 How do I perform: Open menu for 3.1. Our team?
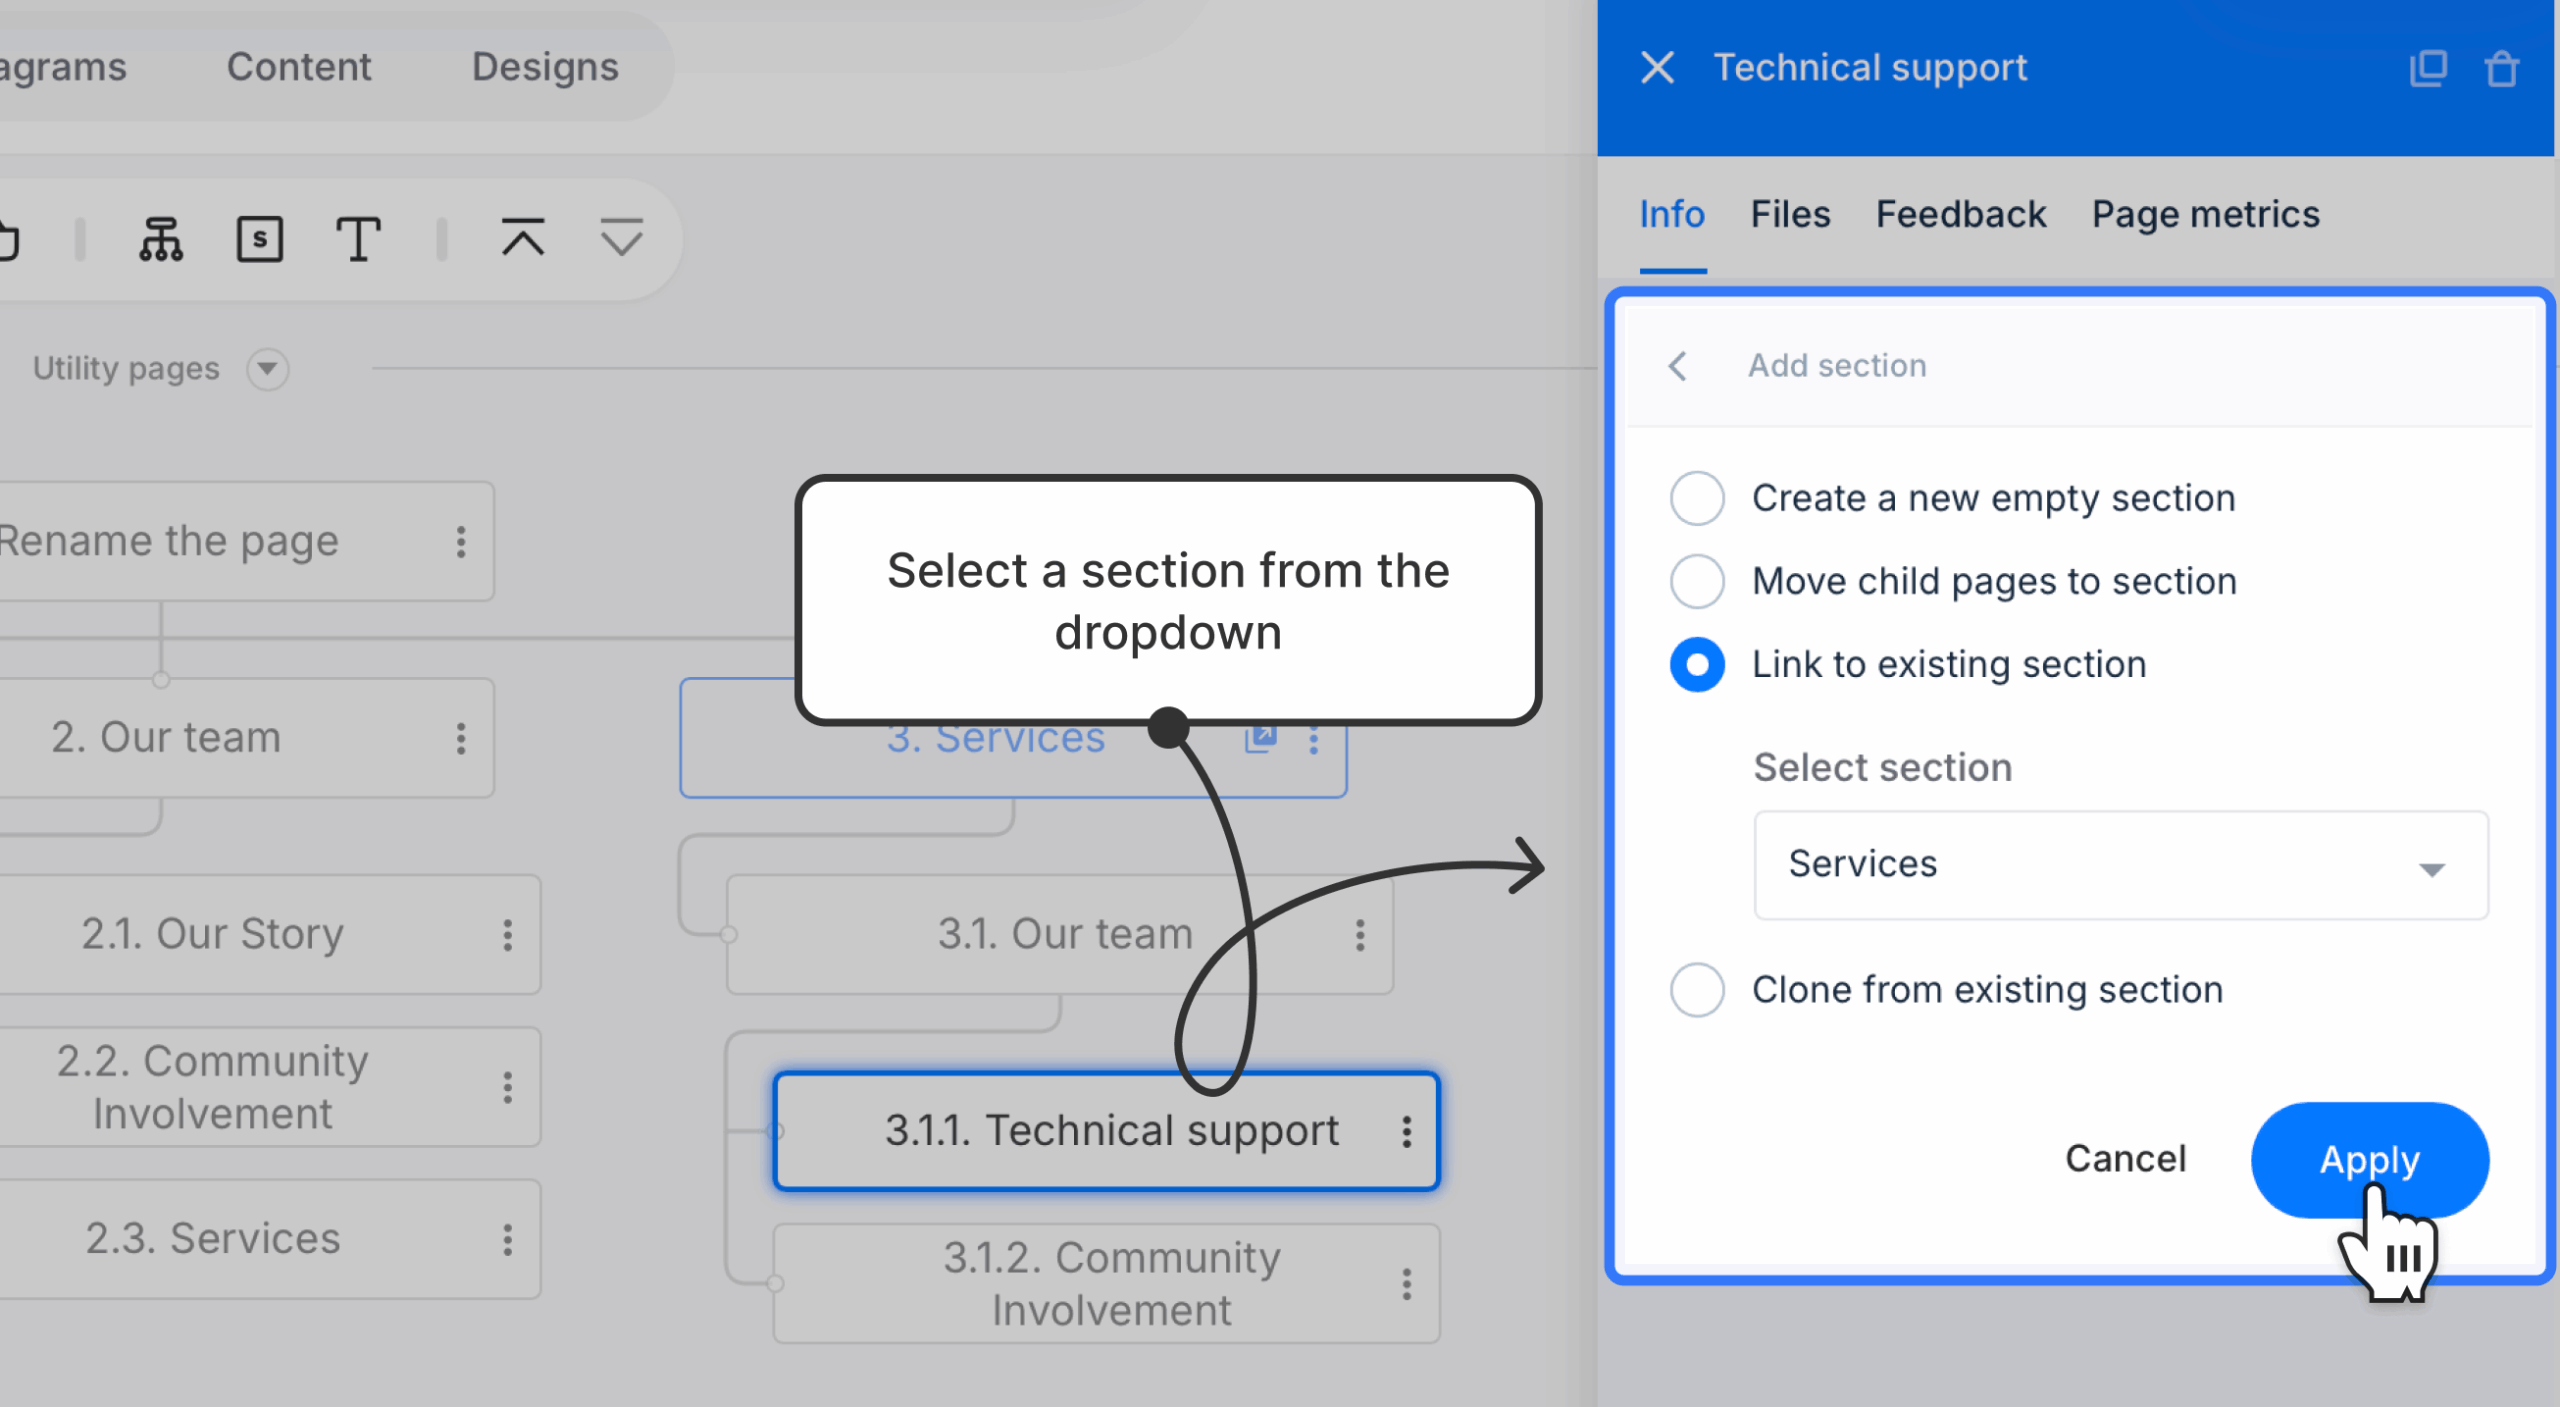click(1360, 936)
